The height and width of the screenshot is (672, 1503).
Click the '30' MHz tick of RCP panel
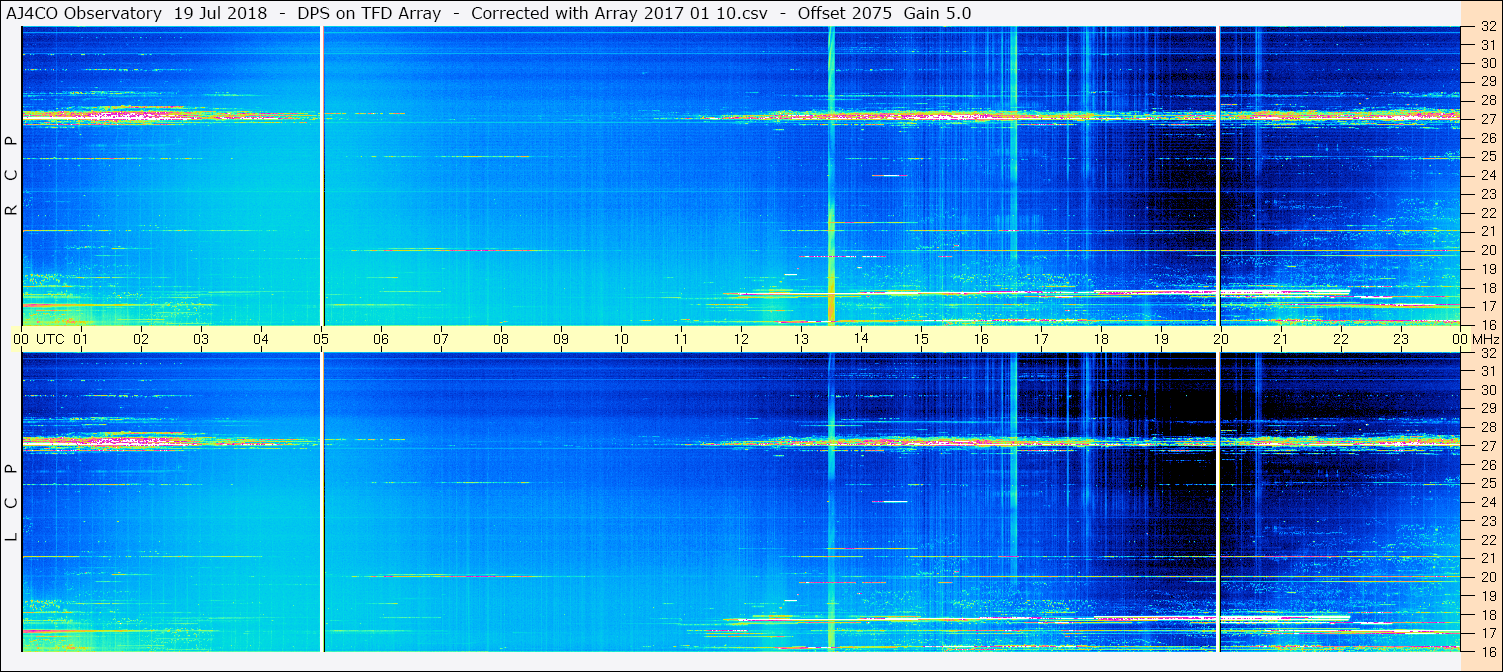click(x=1487, y=62)
